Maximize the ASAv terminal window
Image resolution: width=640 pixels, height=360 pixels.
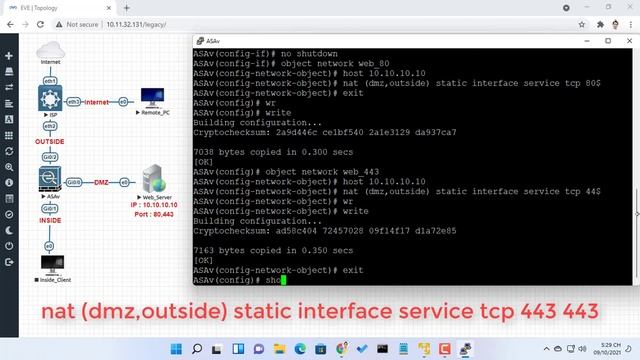[608, 41]
